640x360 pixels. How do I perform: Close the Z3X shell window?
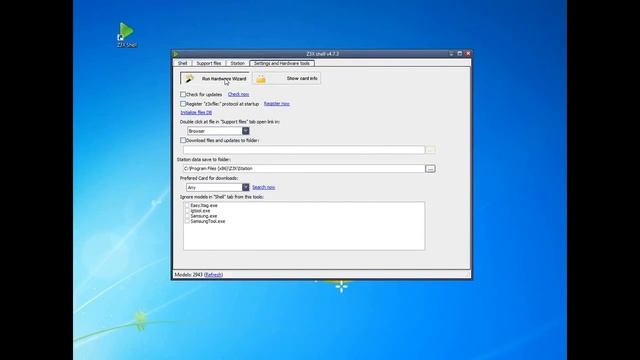click(x=468, y=53)
